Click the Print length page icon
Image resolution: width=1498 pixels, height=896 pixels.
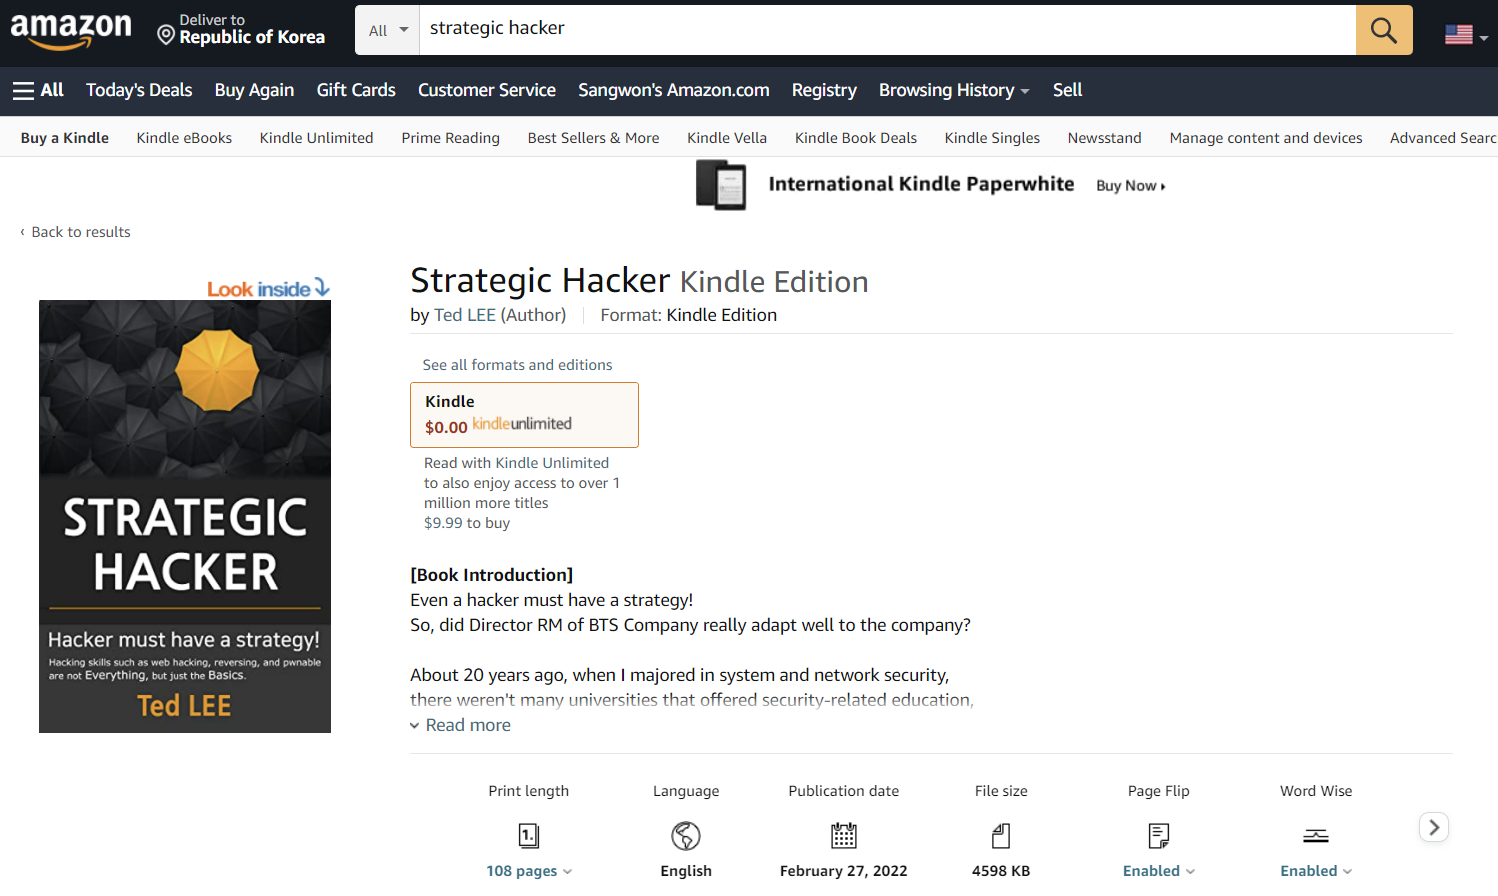529,835
